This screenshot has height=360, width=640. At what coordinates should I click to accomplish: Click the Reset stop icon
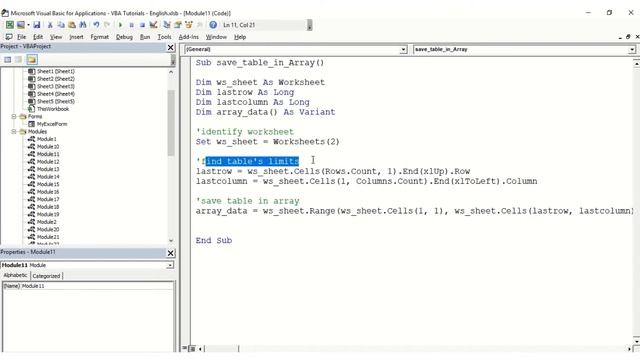coord(142,25)
